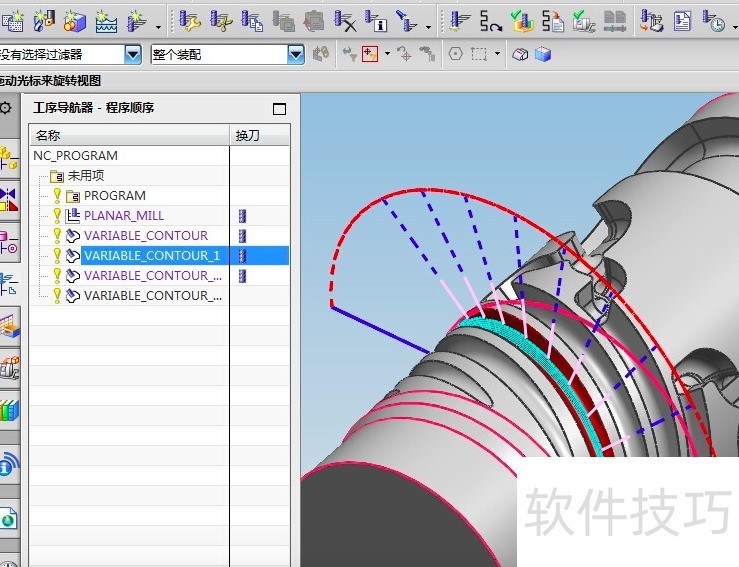Click the Create Geometry cube icon

75,19
